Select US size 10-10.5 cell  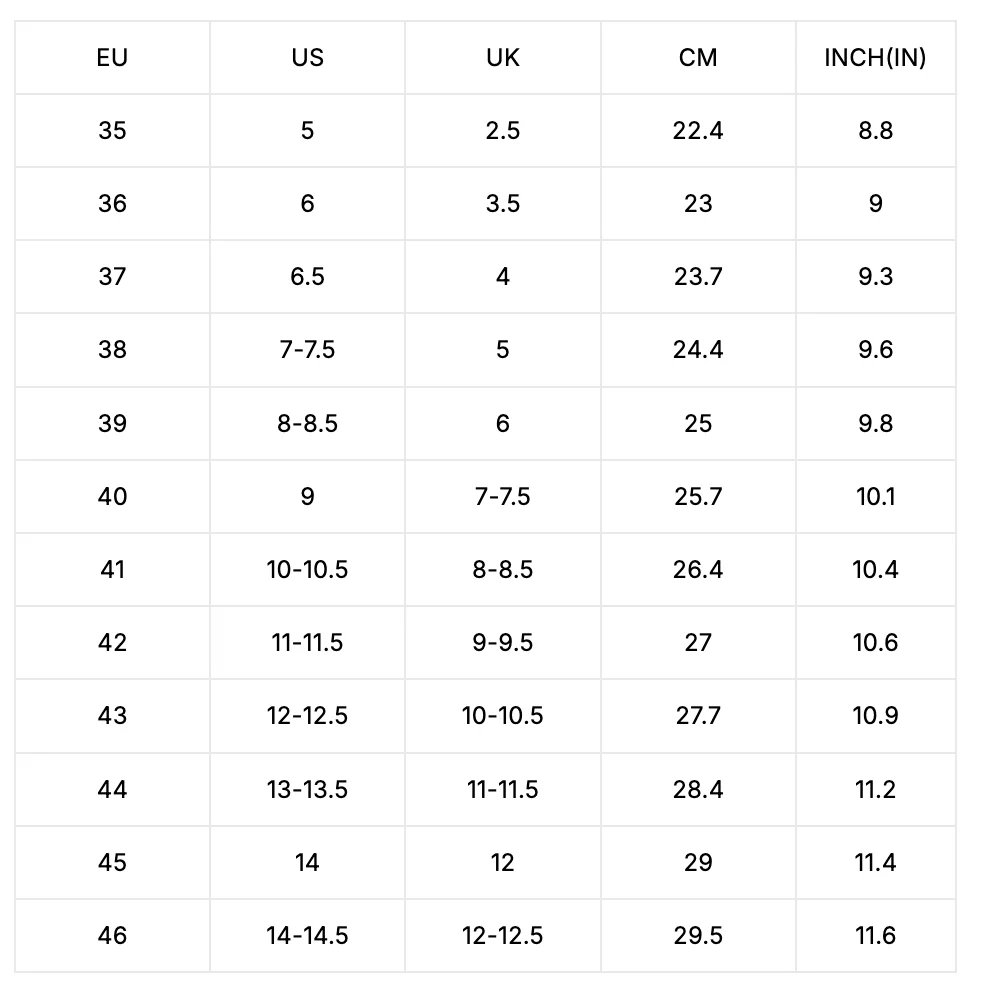(x=307, y=570)
